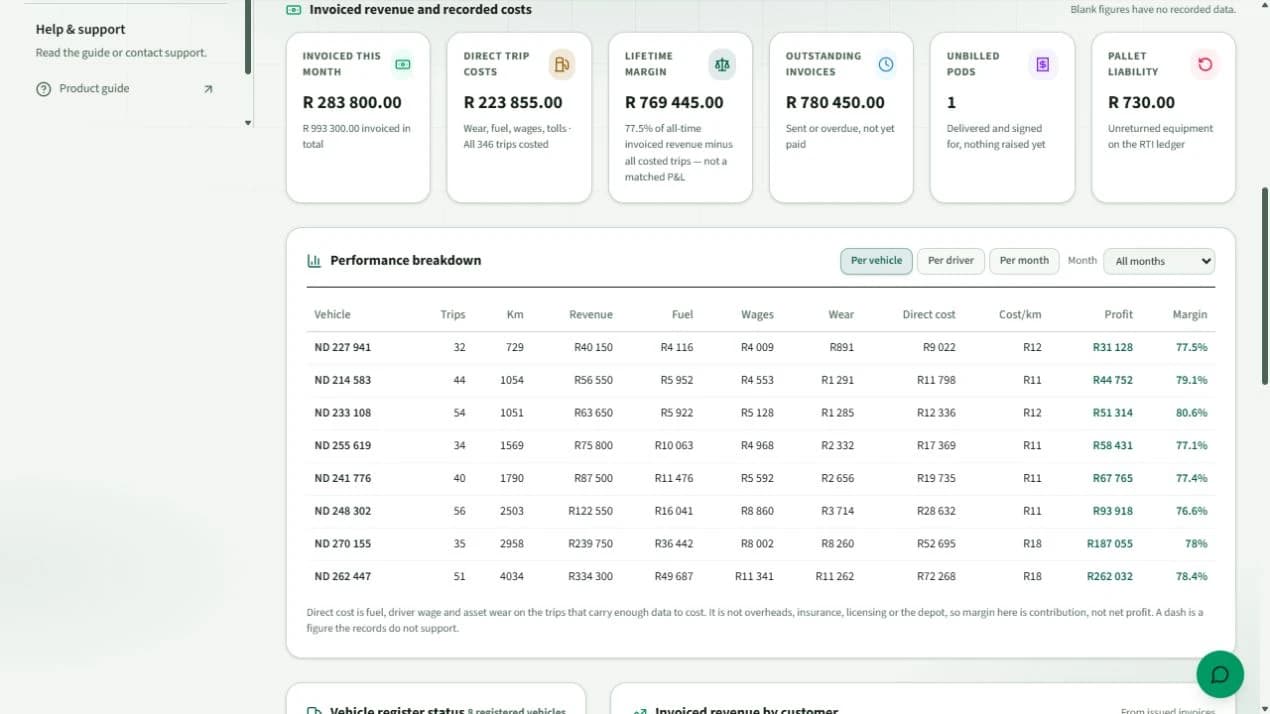This screenshot has width=1270, height=714.
Task: Click the sidebar vertical scrollbar
Action: click(248, 37)
